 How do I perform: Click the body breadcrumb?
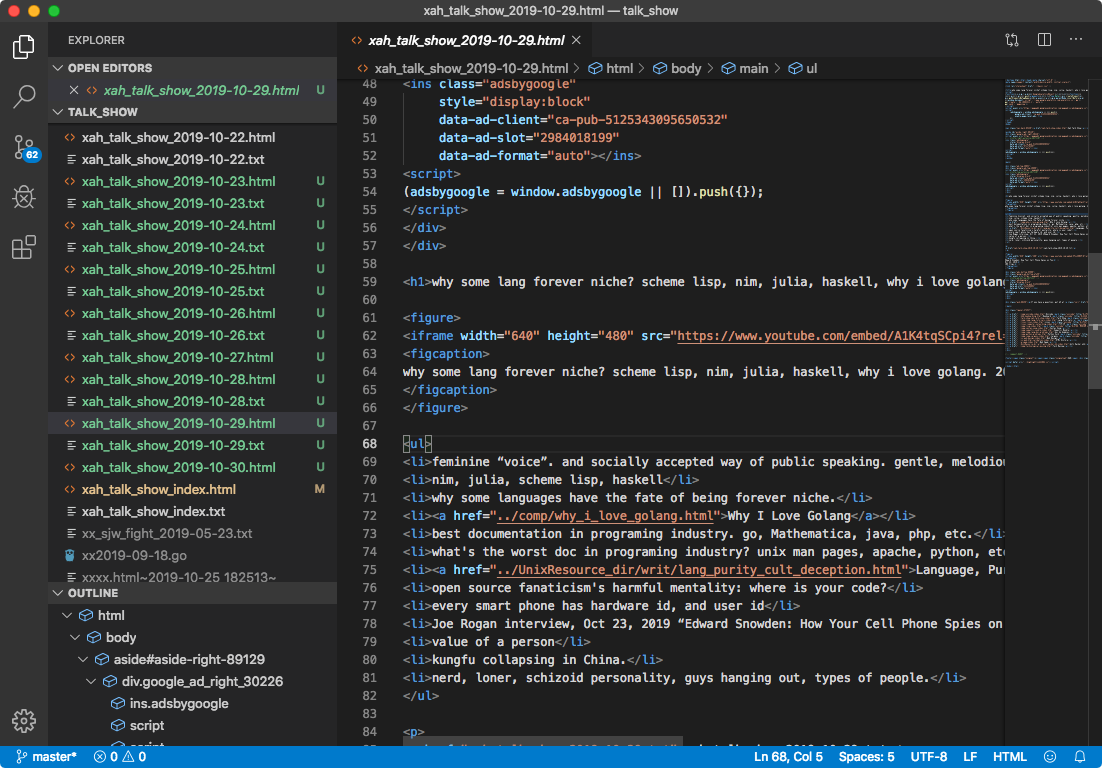click(677, 68)
